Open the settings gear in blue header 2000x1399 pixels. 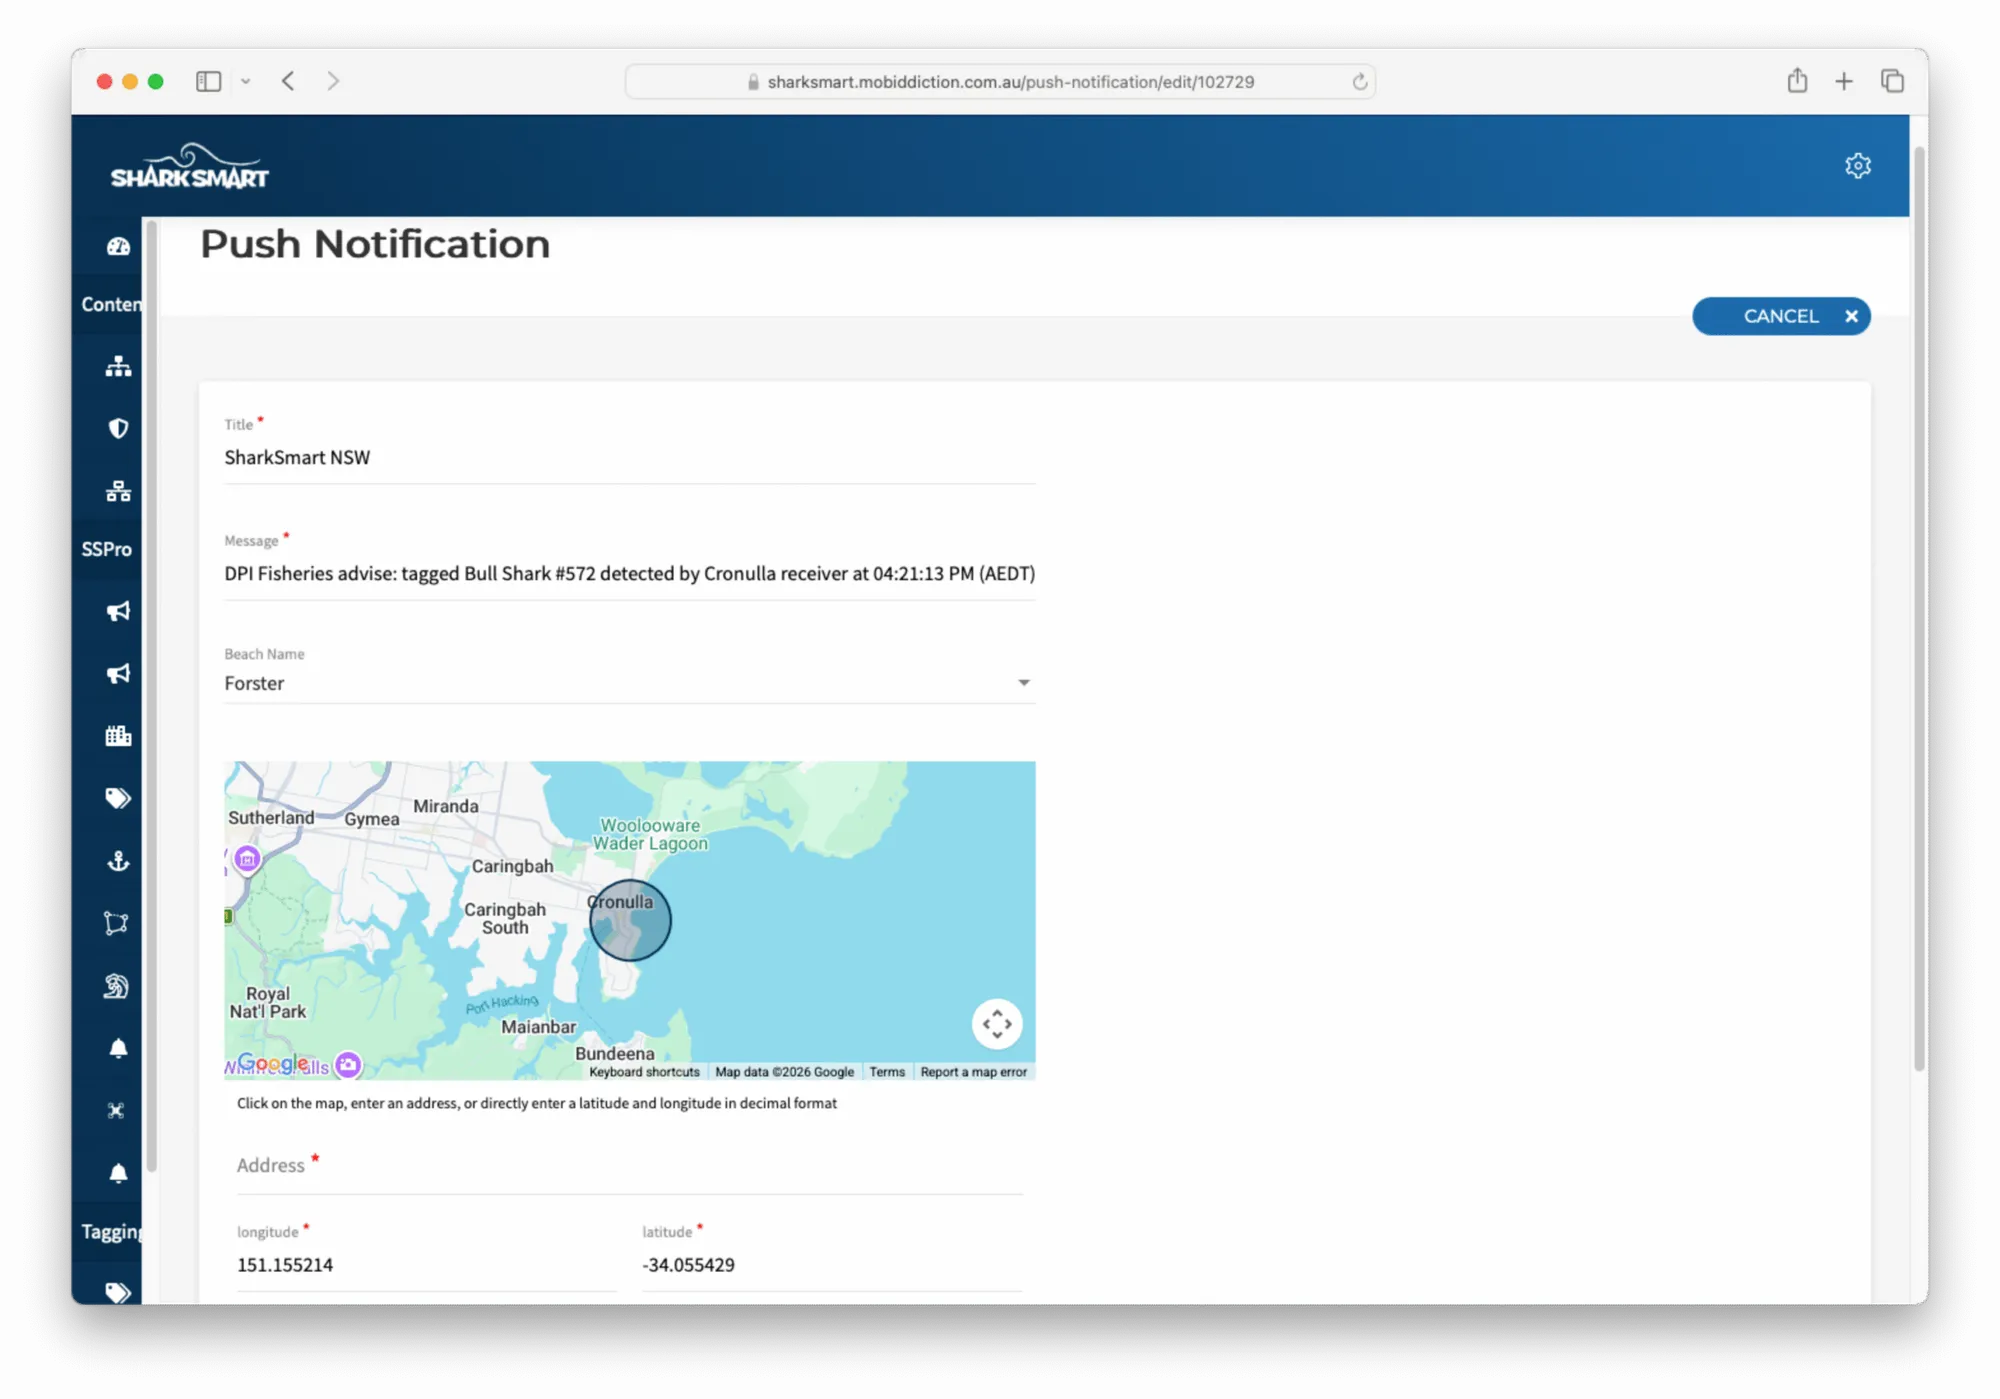coord(1858,166)
